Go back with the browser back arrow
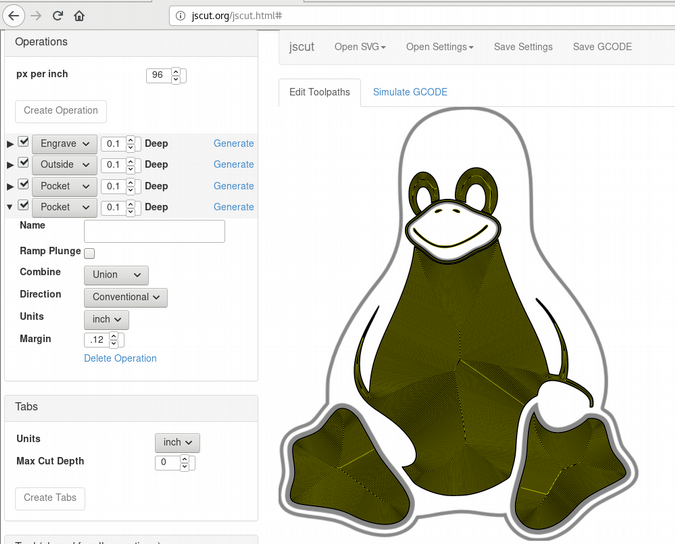 pyautogui.click(x=14, y=16)
